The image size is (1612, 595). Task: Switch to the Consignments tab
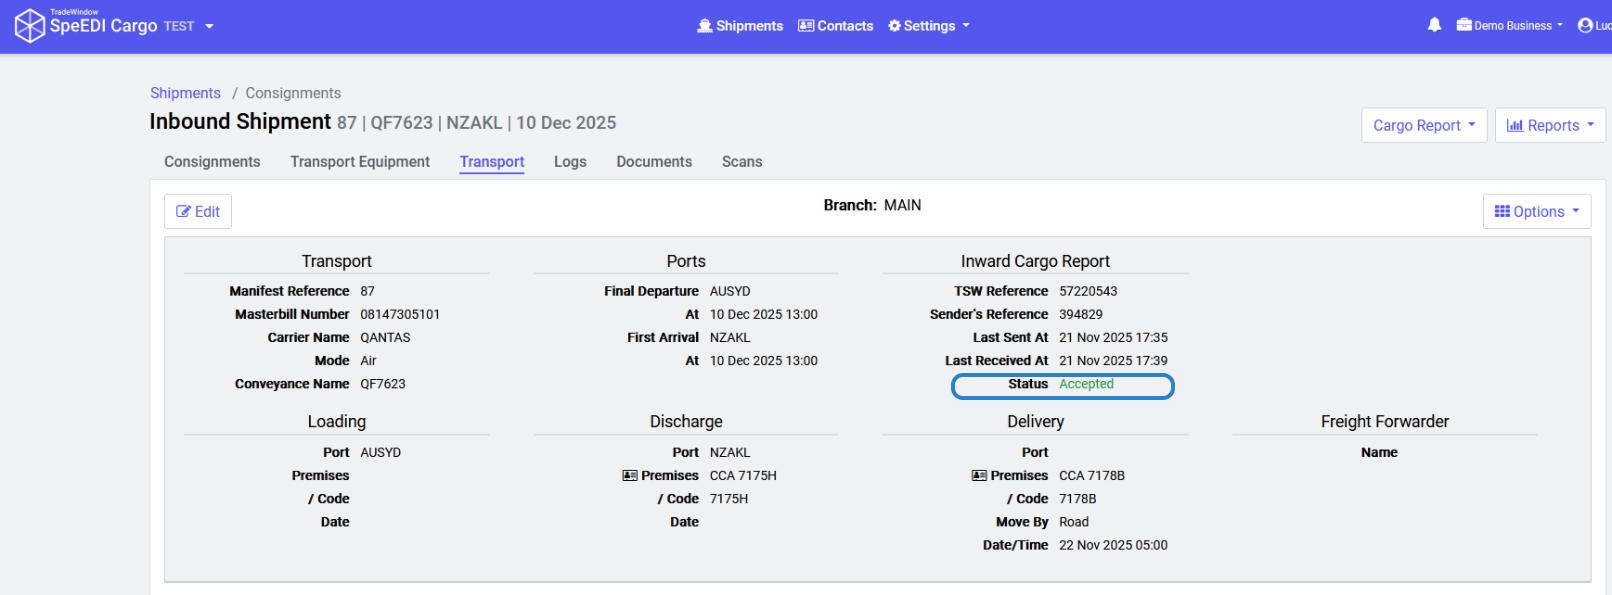pos(212,162)
